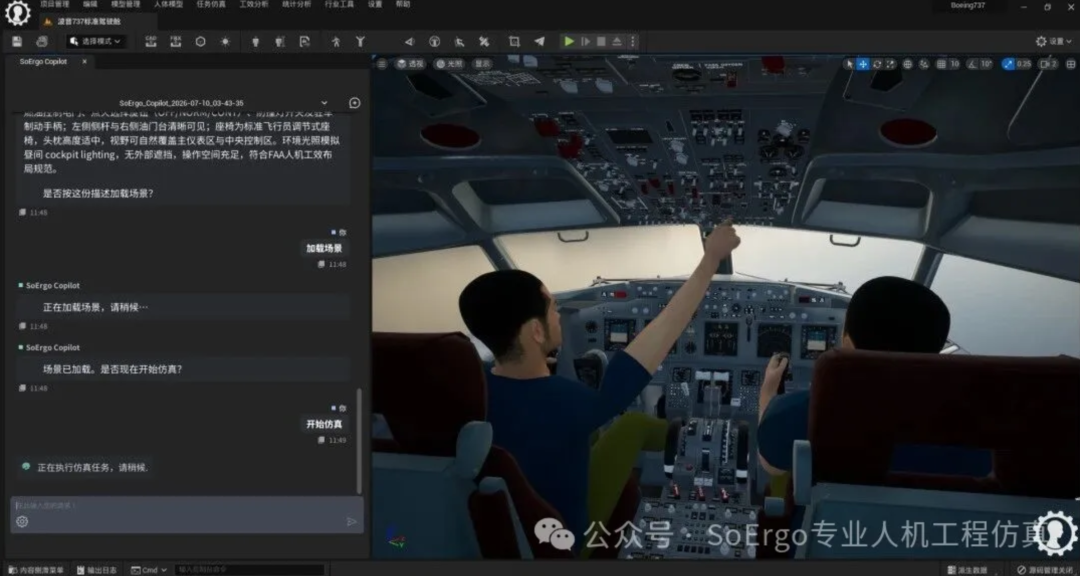
Task: Switch to the SoErgo Copilot tab
Action: pos(43,61)
